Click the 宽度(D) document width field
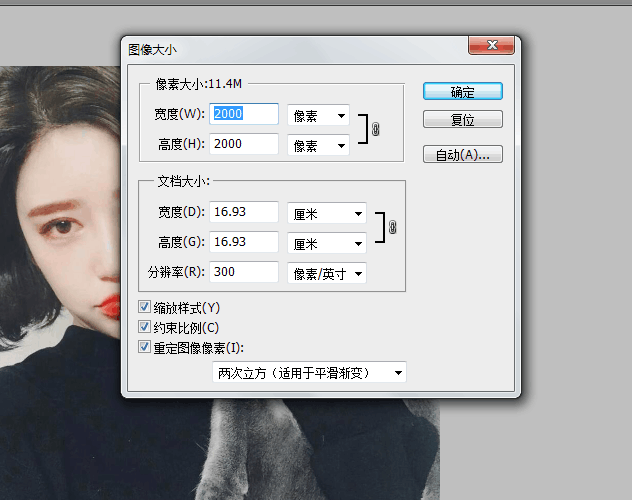This screenshot has height=500, width=632. click(244, 212)
